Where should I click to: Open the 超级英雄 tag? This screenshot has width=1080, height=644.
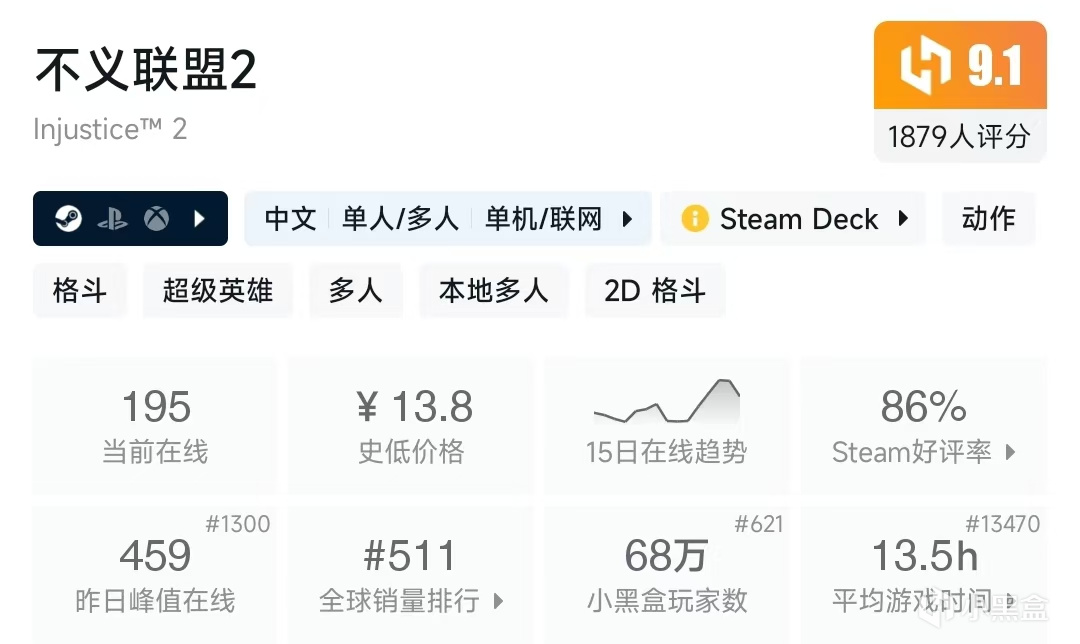coord(218,291)
